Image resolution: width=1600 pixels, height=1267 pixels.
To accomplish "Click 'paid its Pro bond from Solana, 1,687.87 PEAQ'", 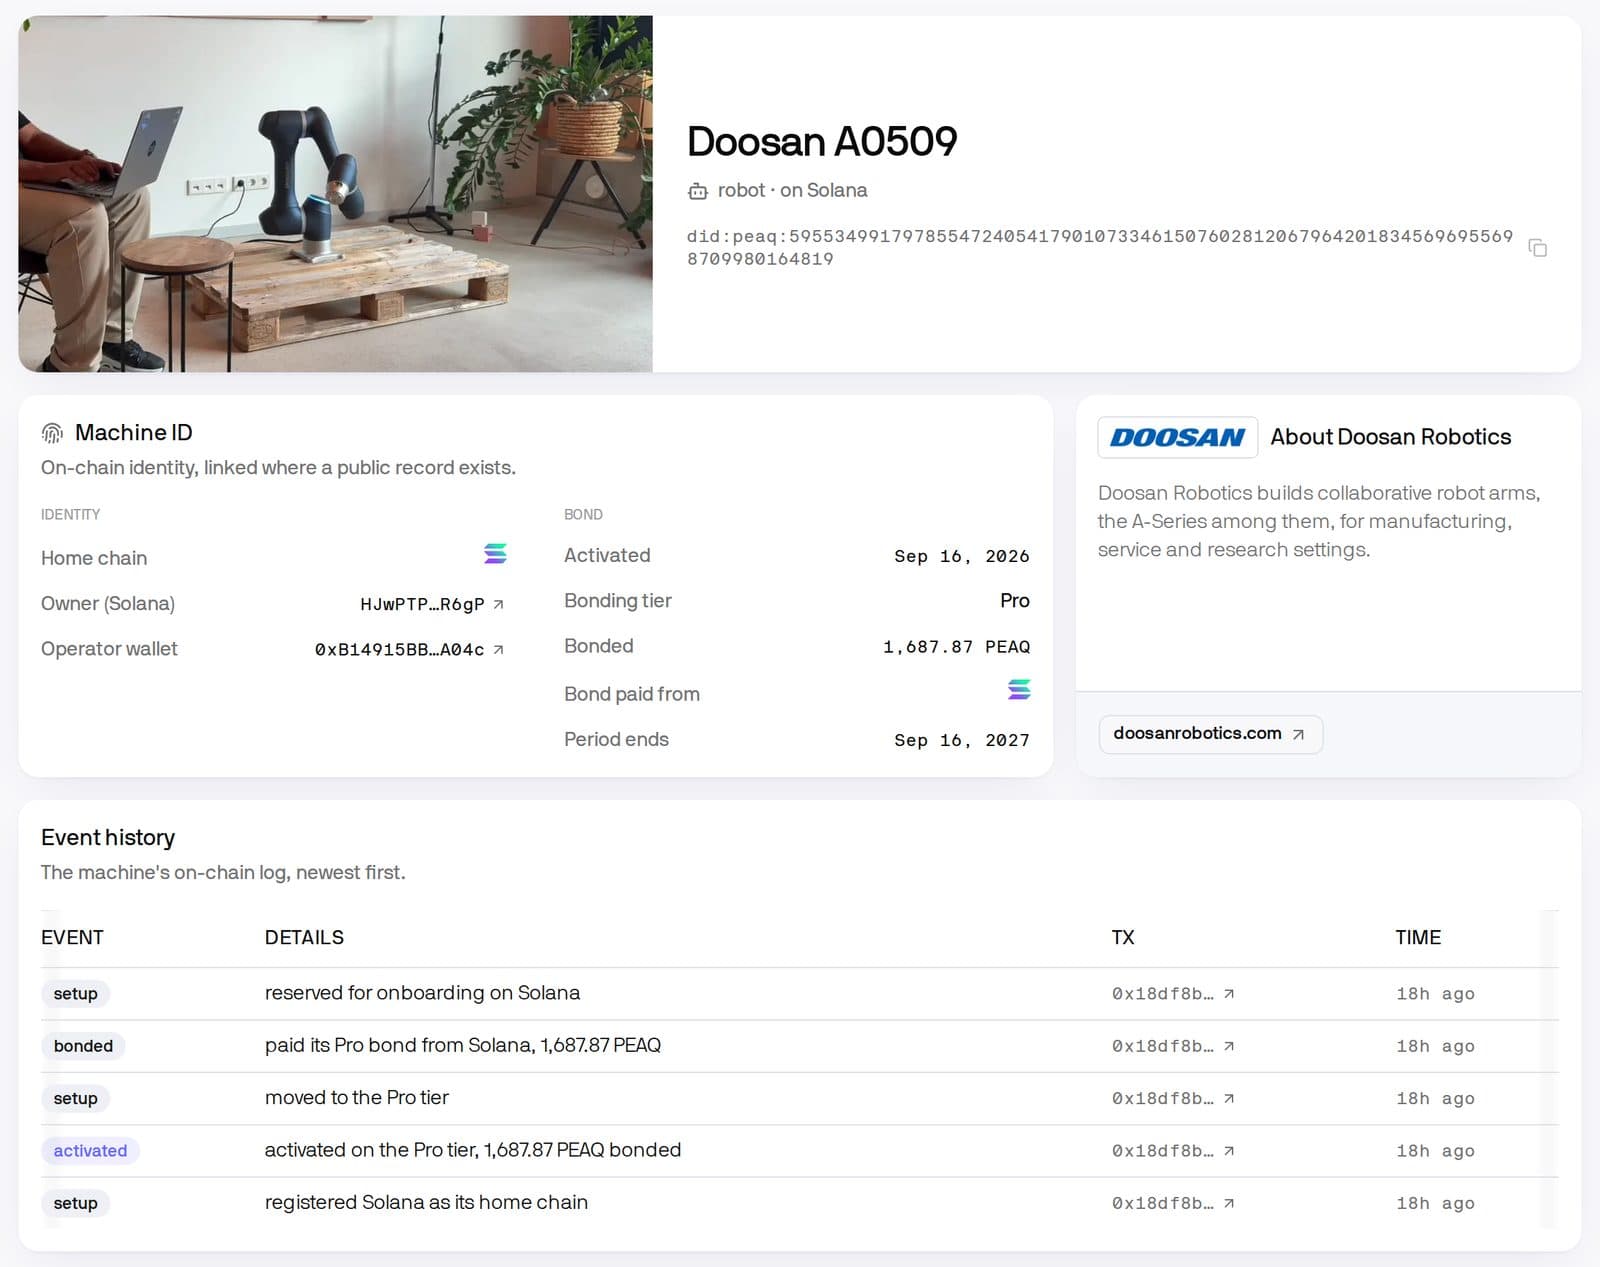I will 463,1046.
